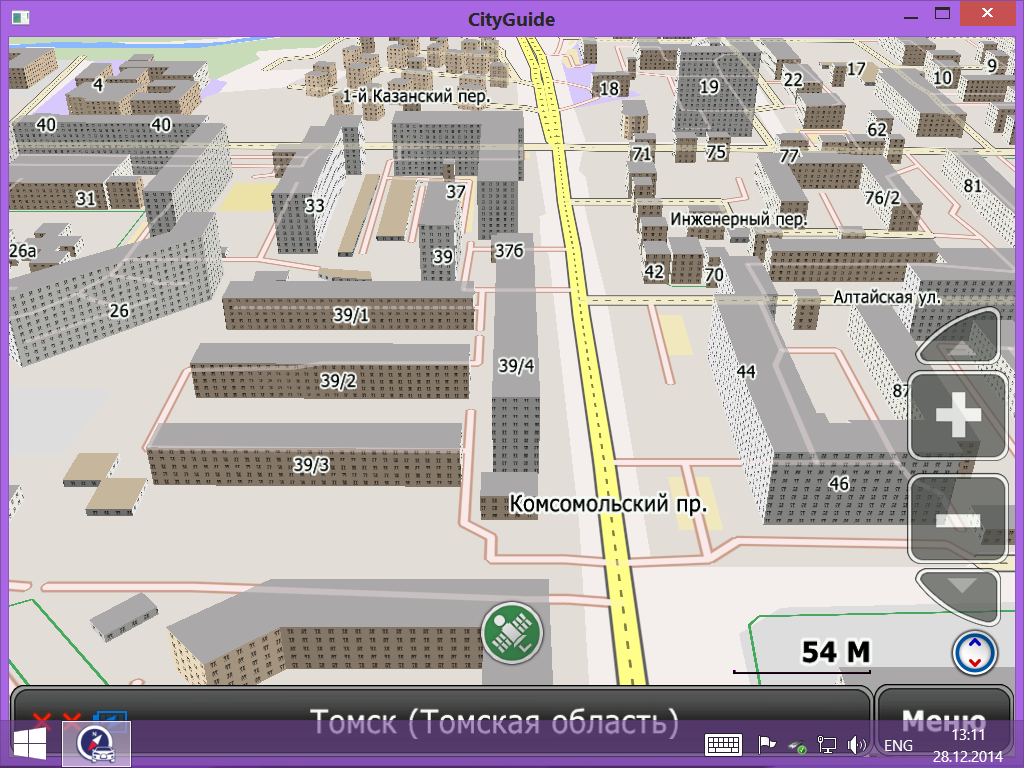
Task: Click the GPS satellite status icon
Action: [x=511, y=634]
